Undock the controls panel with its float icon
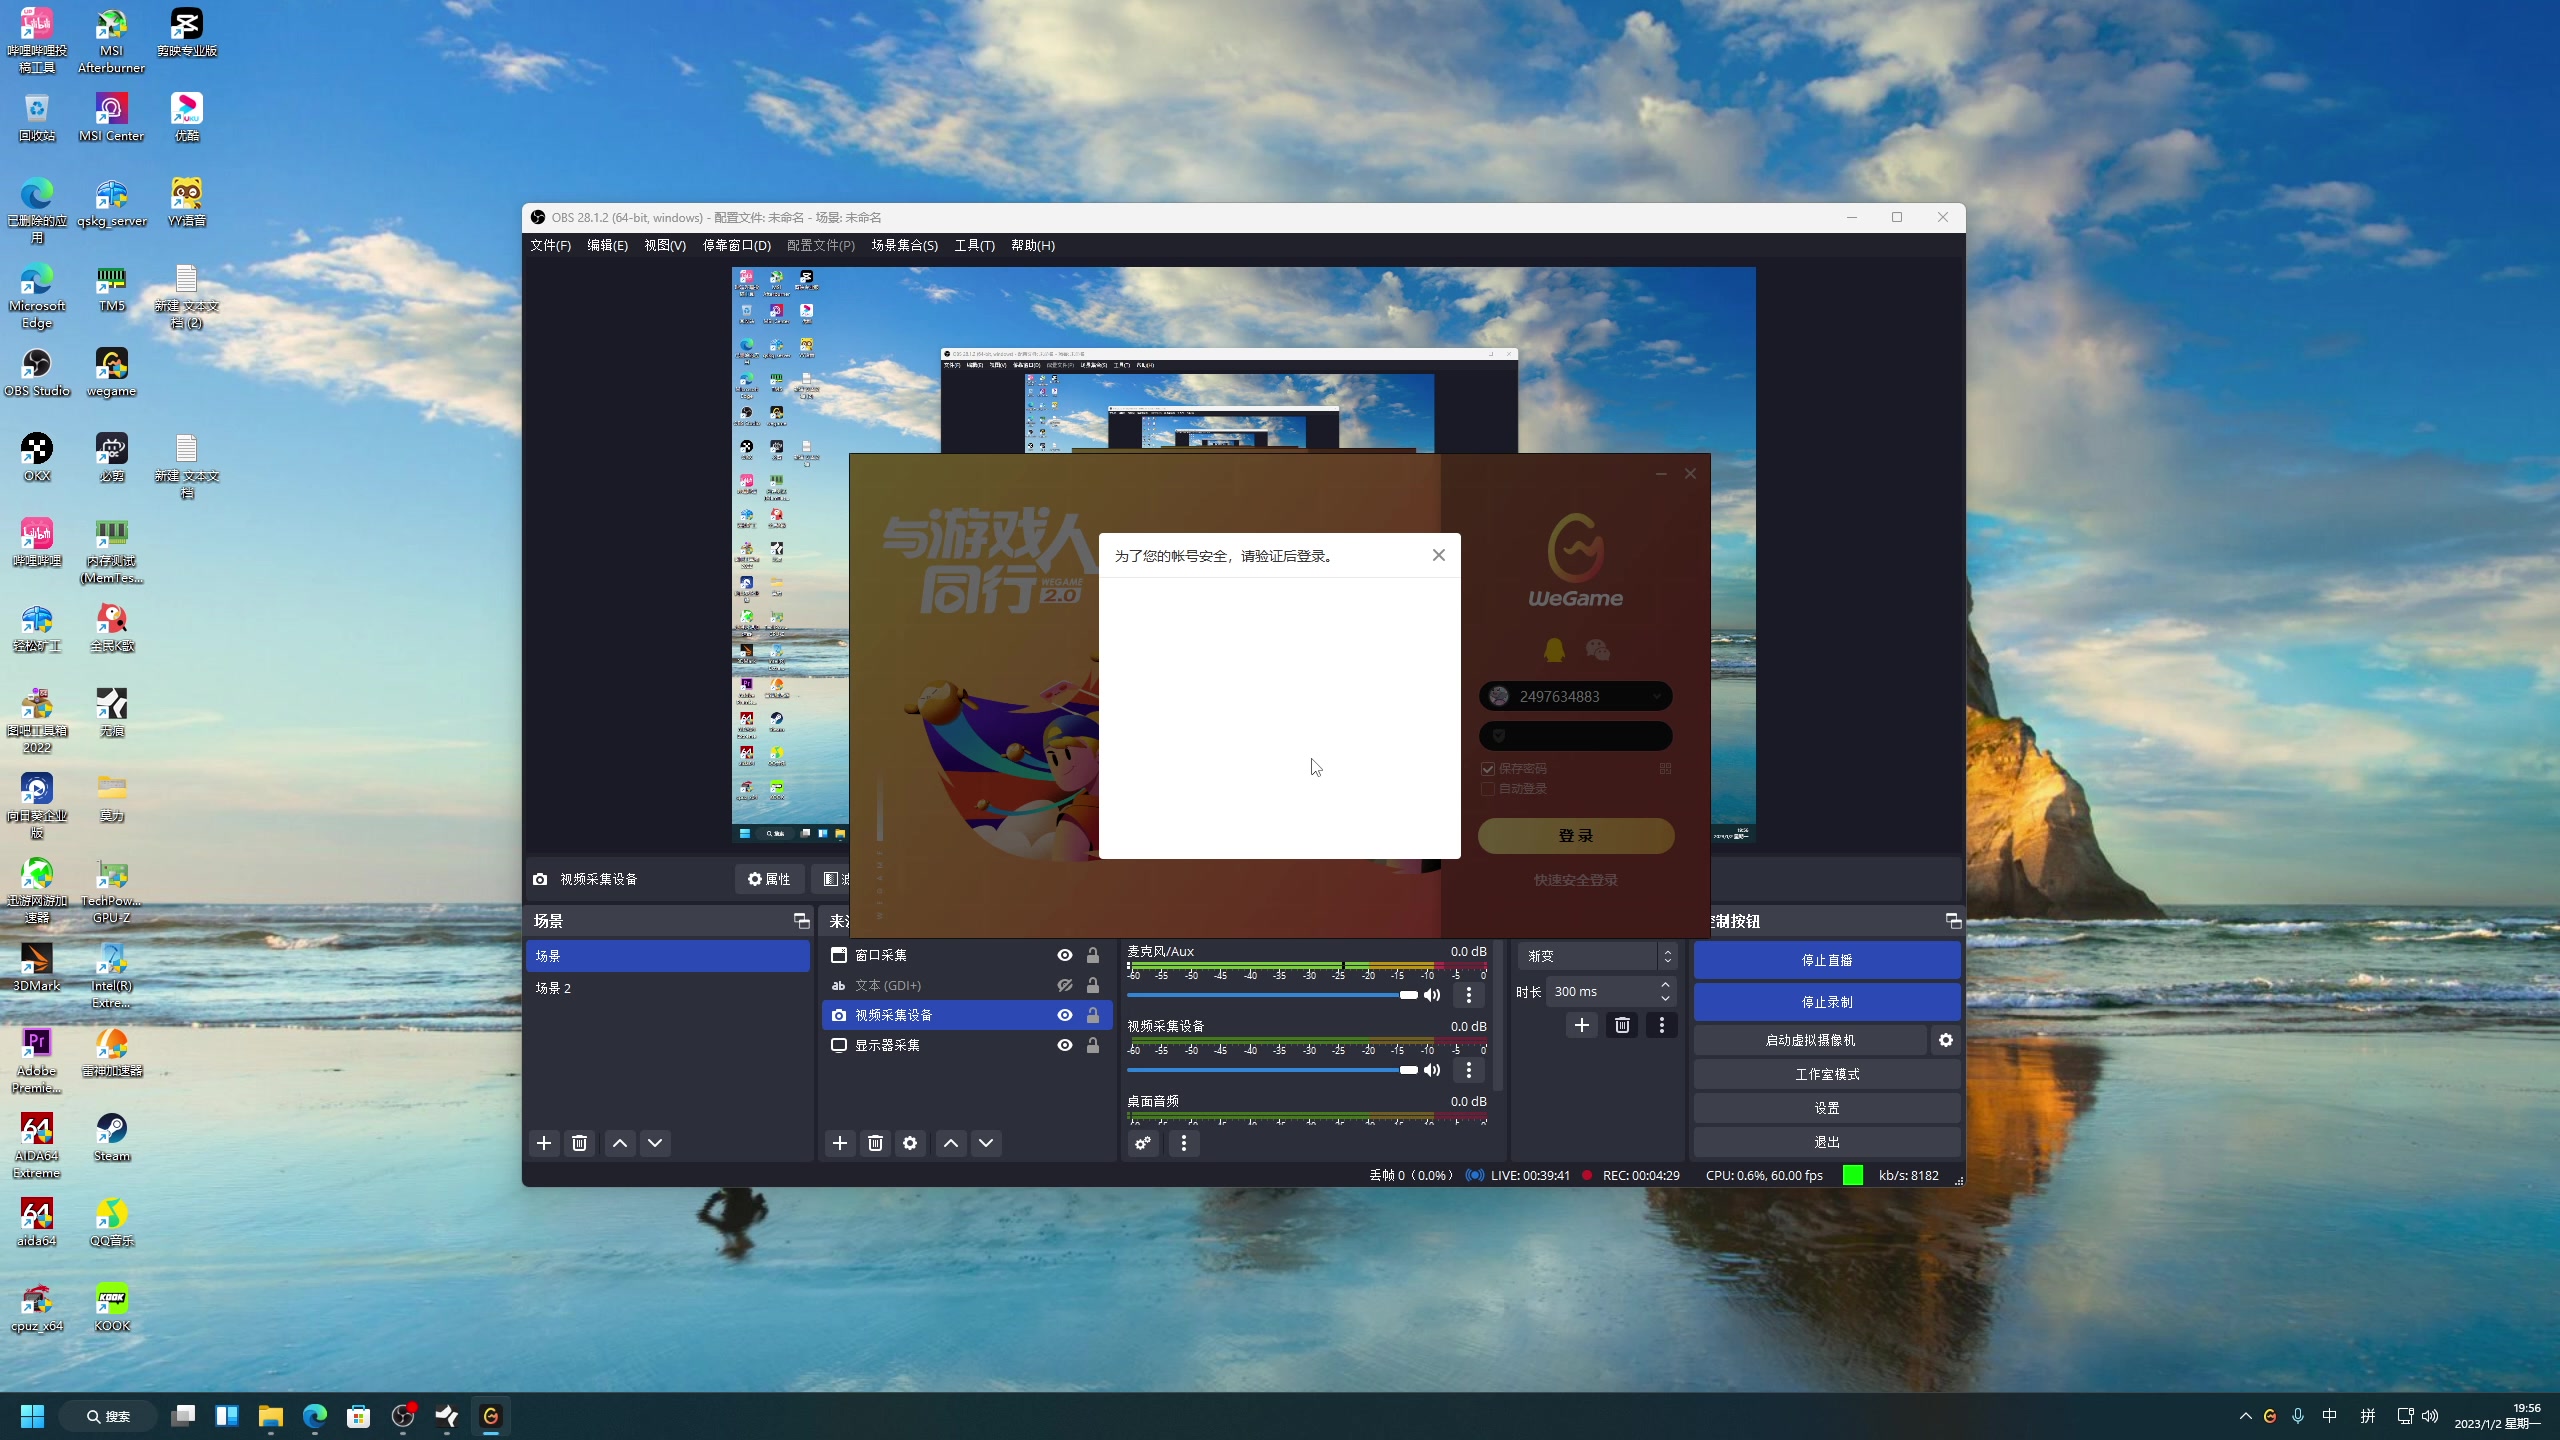Screen dimensions: 2560x1440 click(1953, 921)
